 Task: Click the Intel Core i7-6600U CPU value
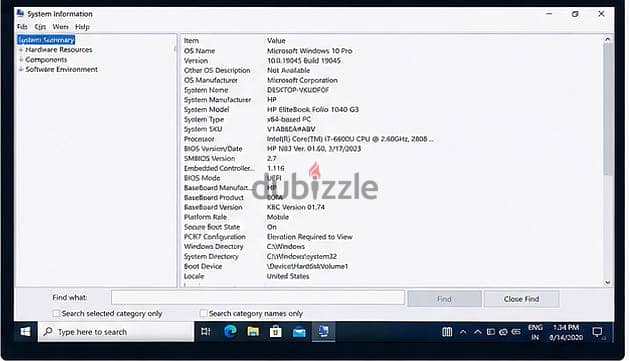pos(350,139)
